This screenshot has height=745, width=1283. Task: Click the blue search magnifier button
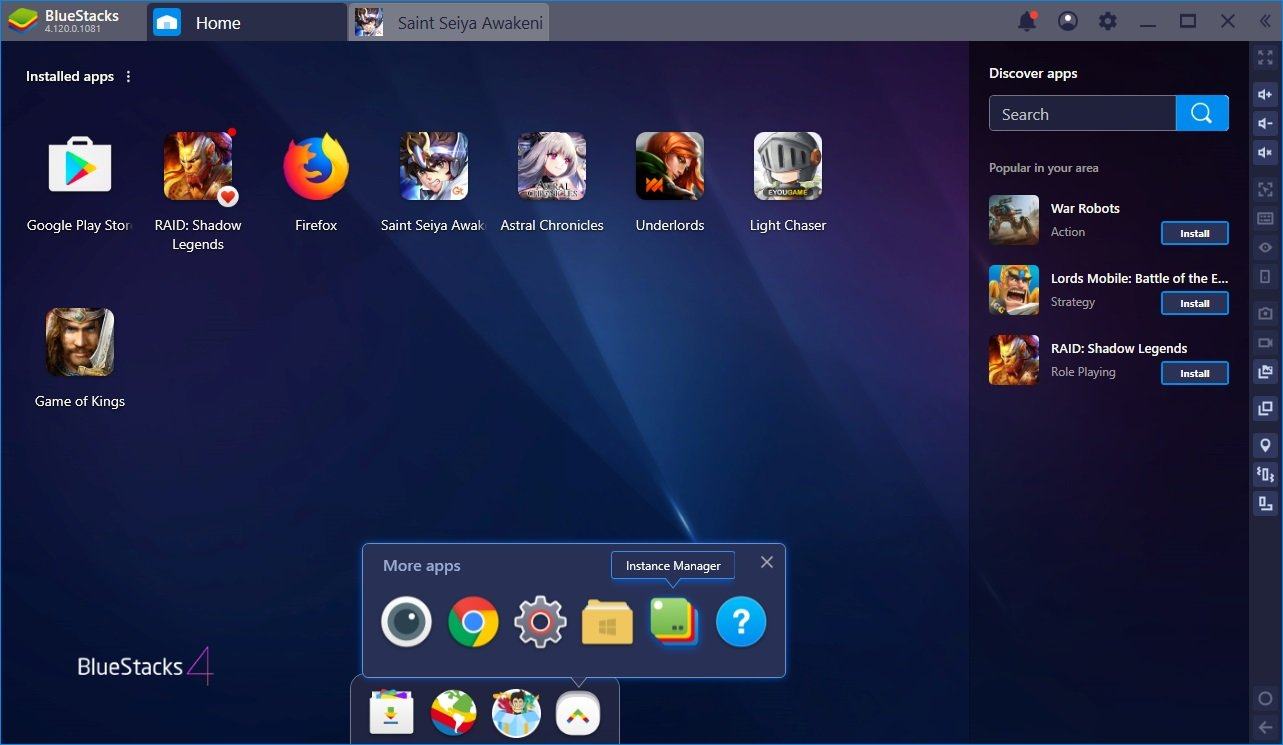tap(1202, 114)
